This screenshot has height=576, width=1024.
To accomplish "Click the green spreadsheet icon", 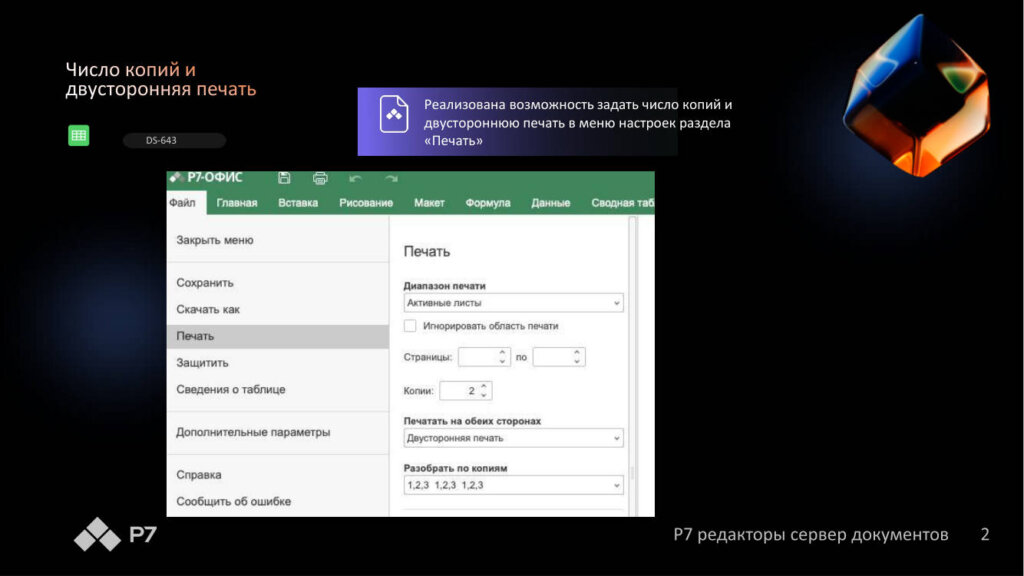I will click(78, 136).
